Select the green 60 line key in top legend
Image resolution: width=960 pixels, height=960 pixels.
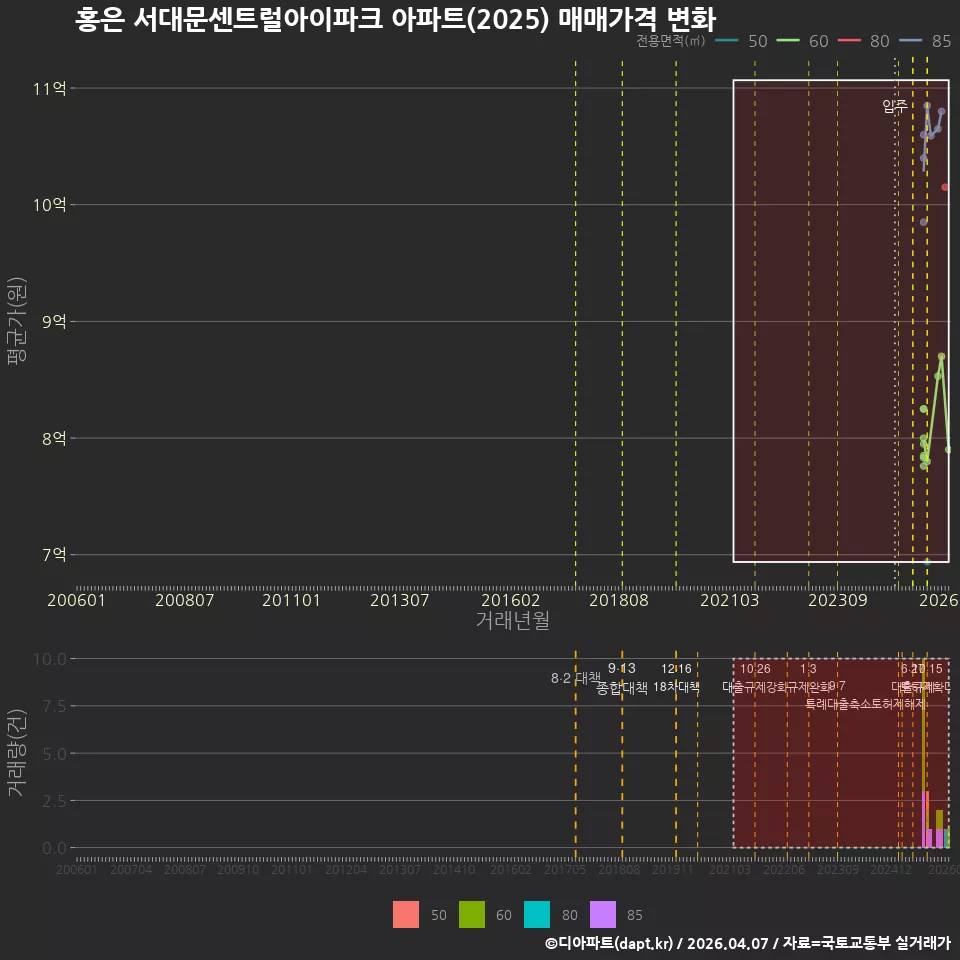(x=788, y=41)
